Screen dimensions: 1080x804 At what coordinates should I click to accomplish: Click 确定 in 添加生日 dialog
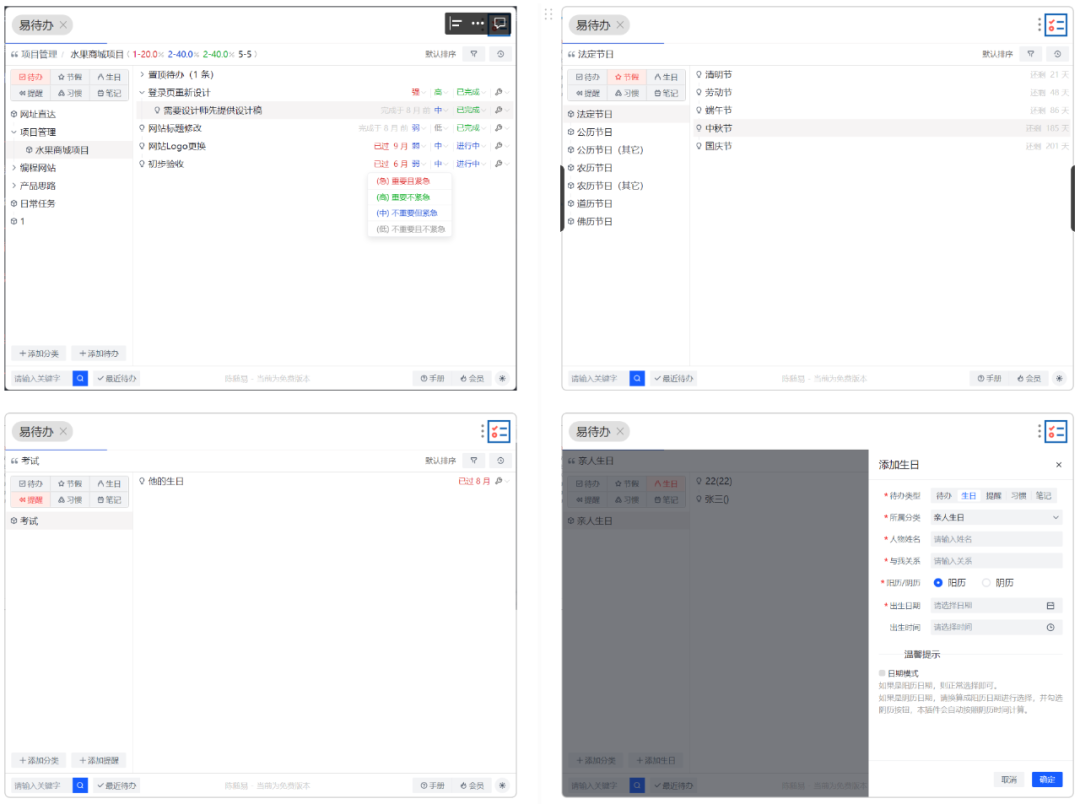point(1047,779)
